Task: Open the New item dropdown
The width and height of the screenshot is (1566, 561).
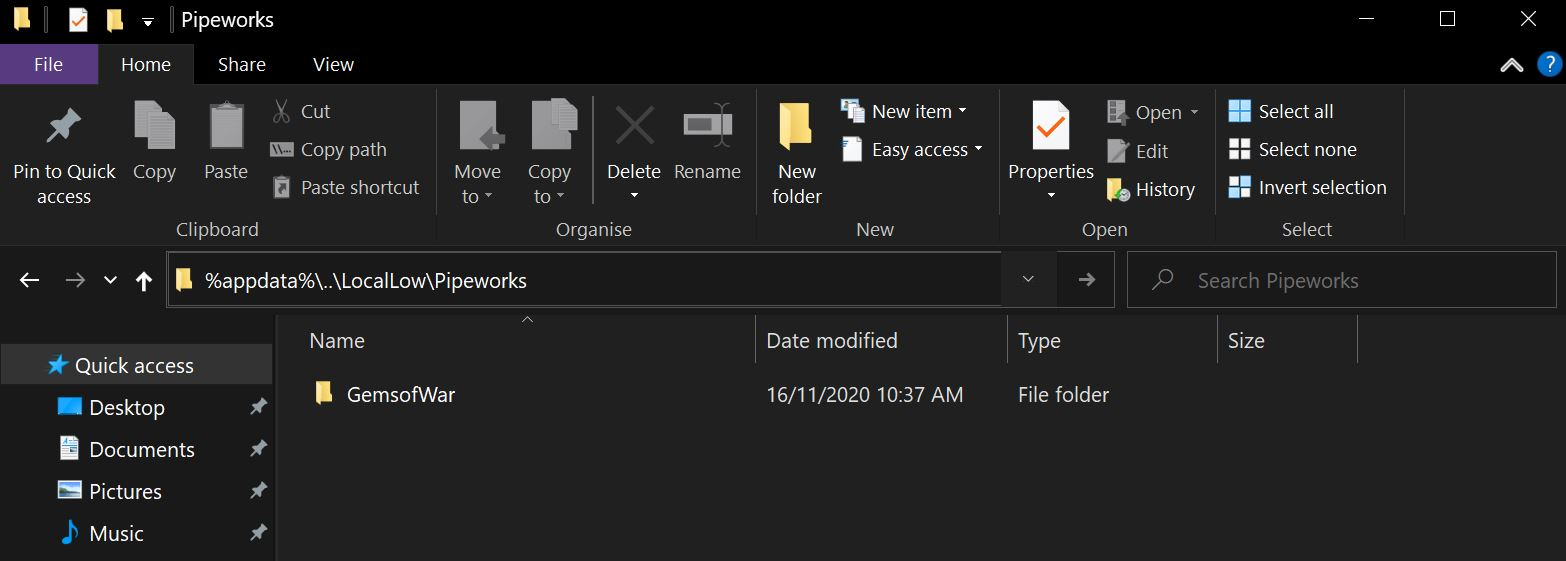Action: click(x=904, y=111)
